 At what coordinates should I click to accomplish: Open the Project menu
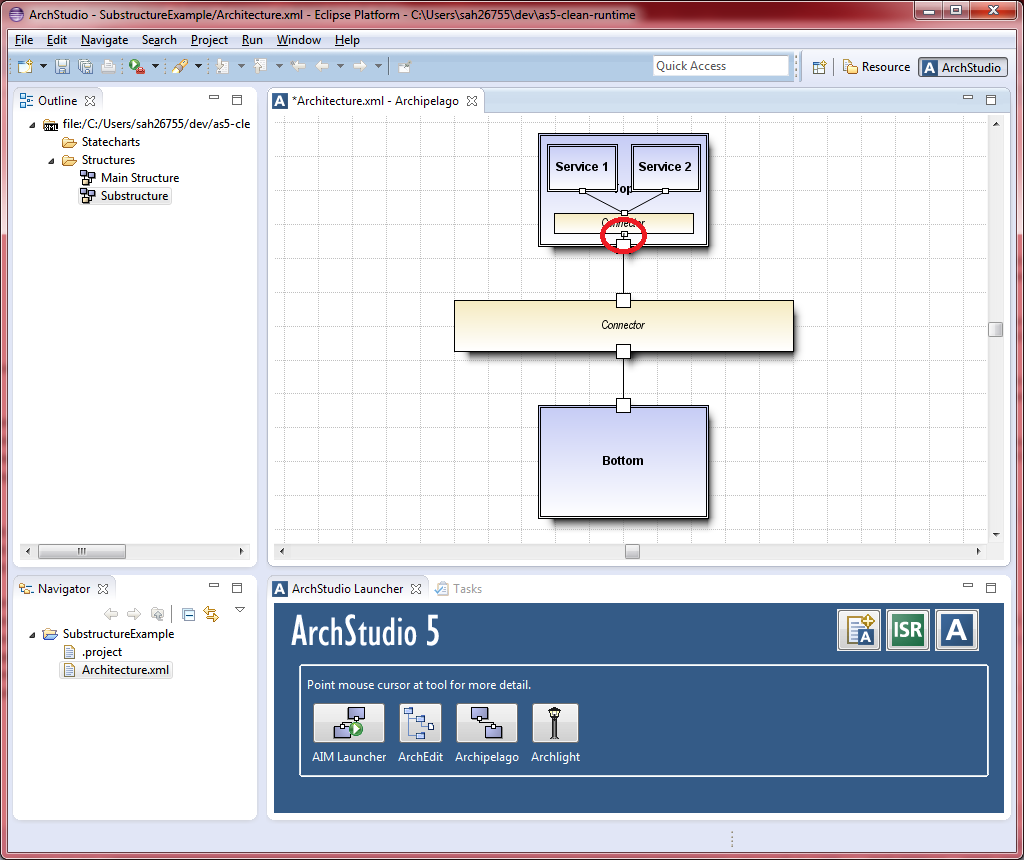(209, 40)
